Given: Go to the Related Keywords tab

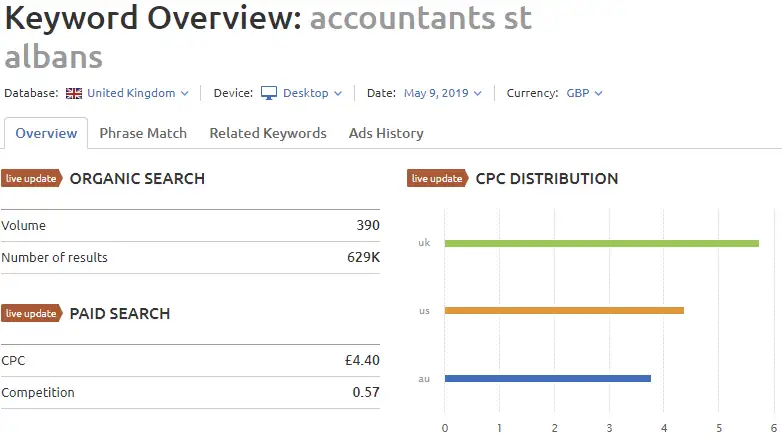Looking at the screenshot, I should pos(268,133).
